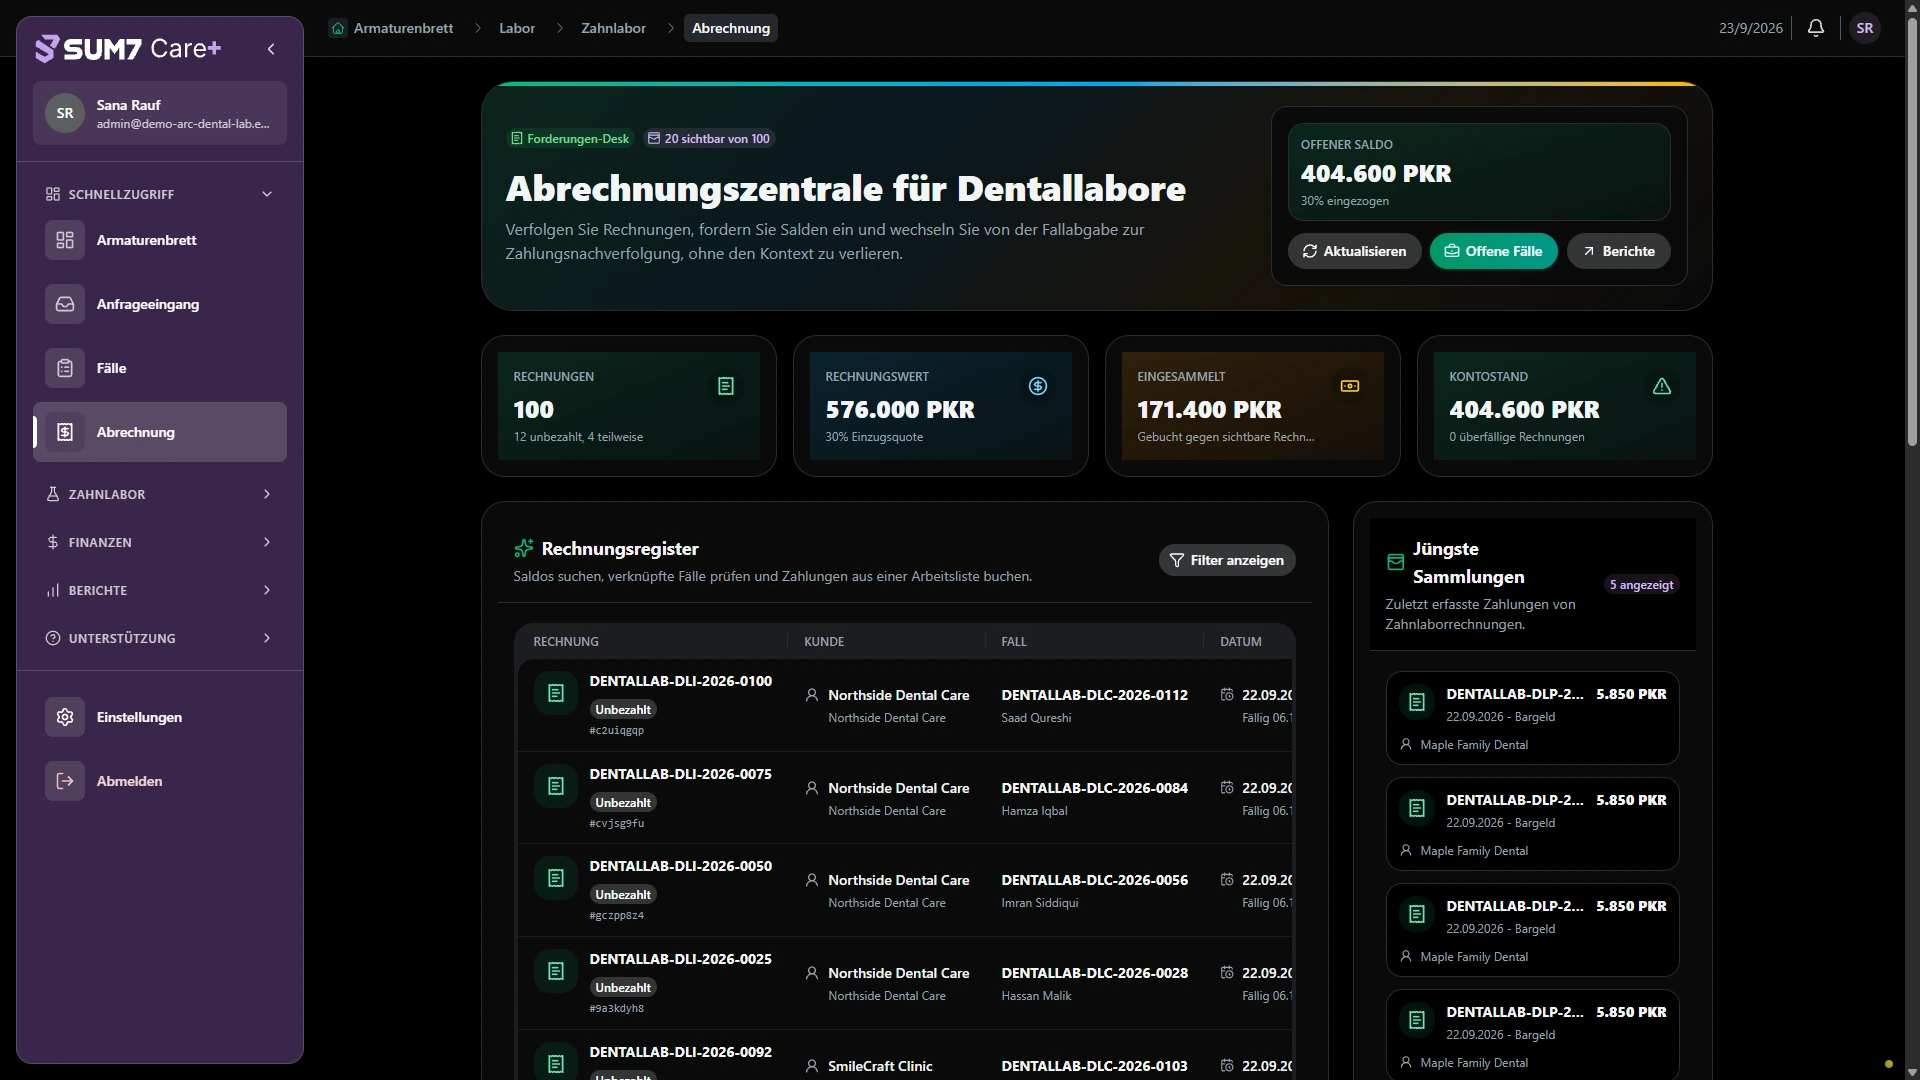This screenshot has width=1920, height=1080.
Task: Expand the Unterstützung sidebar section
Action: [160, 638]
